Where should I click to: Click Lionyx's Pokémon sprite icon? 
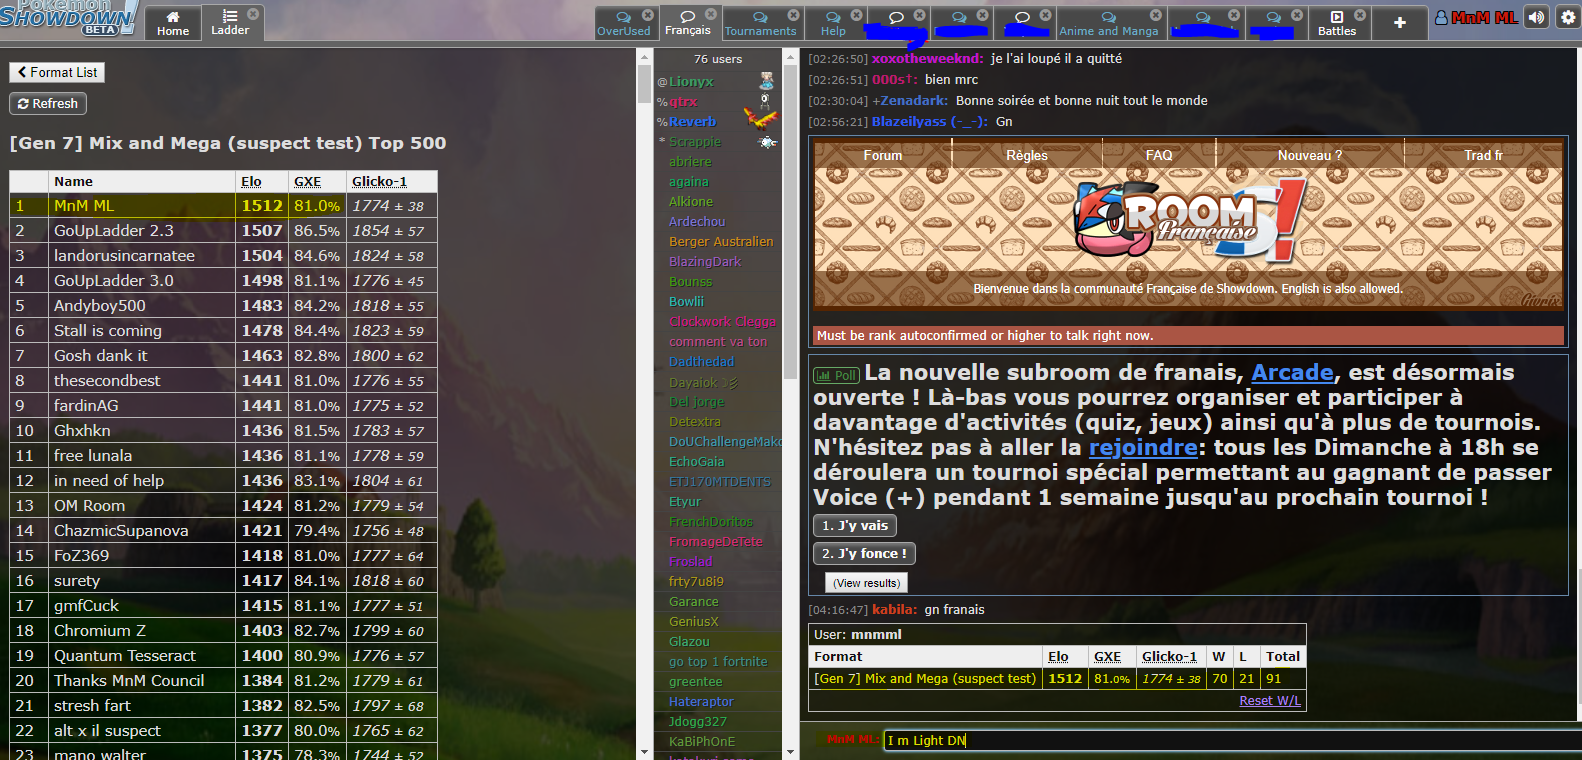click(x=766, y=81)
